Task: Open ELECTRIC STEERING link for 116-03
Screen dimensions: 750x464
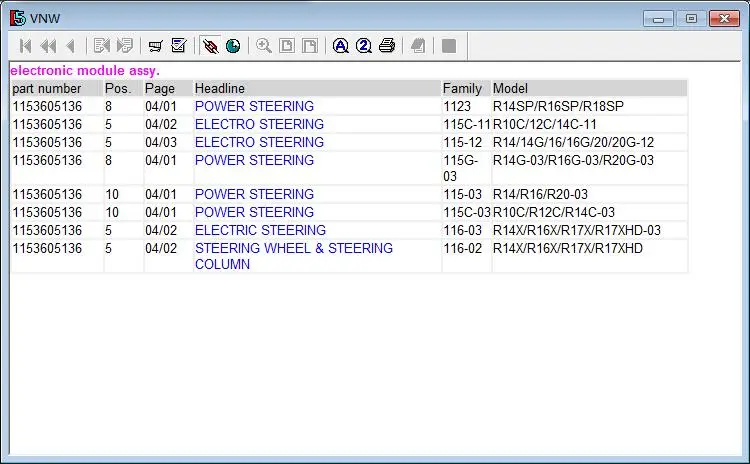Action: click(260, 231)
